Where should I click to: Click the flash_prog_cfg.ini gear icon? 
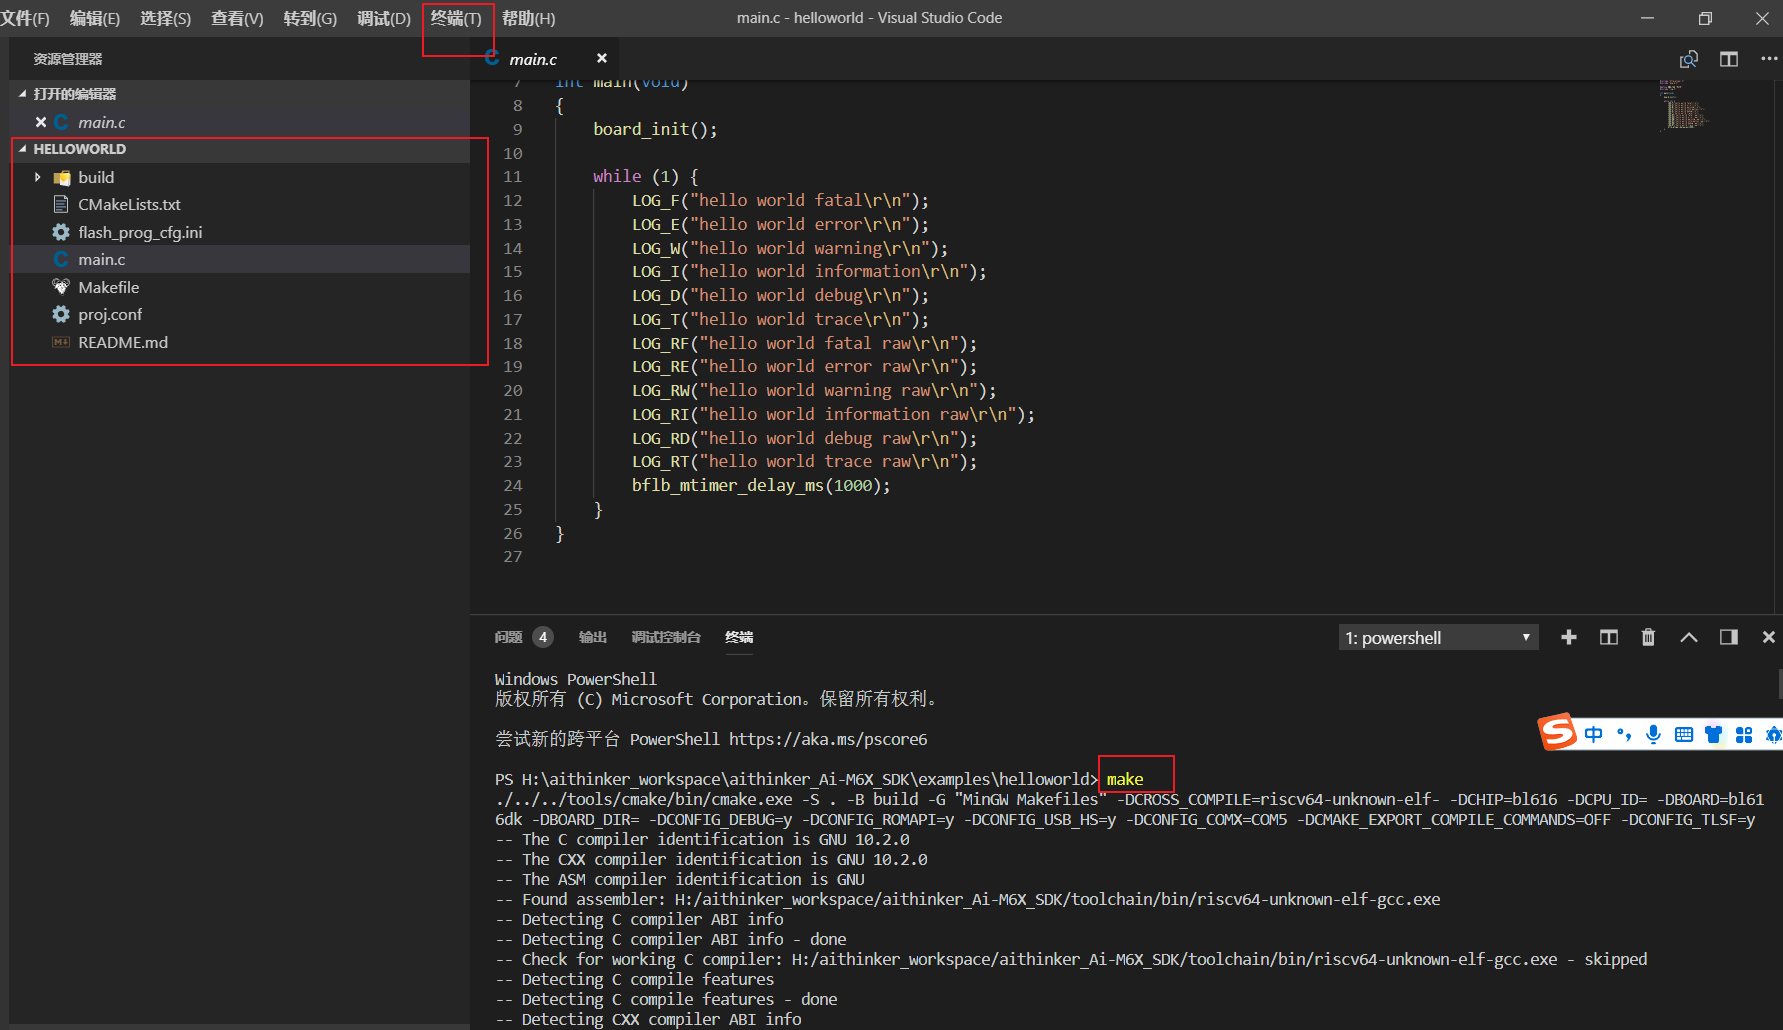click(61, 232)
